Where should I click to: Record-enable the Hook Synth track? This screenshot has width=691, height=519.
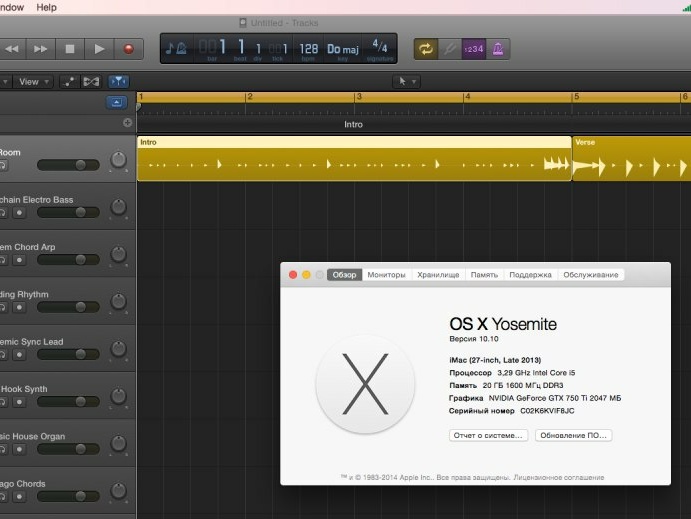[19, 402]
